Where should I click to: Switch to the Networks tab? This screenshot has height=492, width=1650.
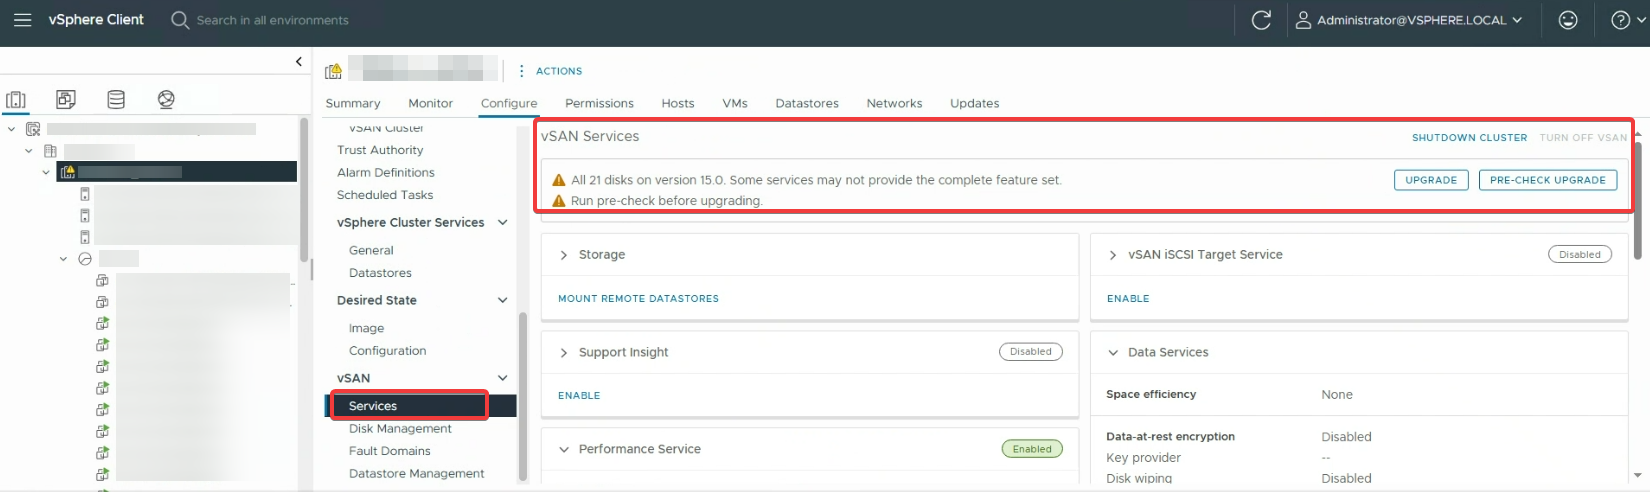[894, 103]
